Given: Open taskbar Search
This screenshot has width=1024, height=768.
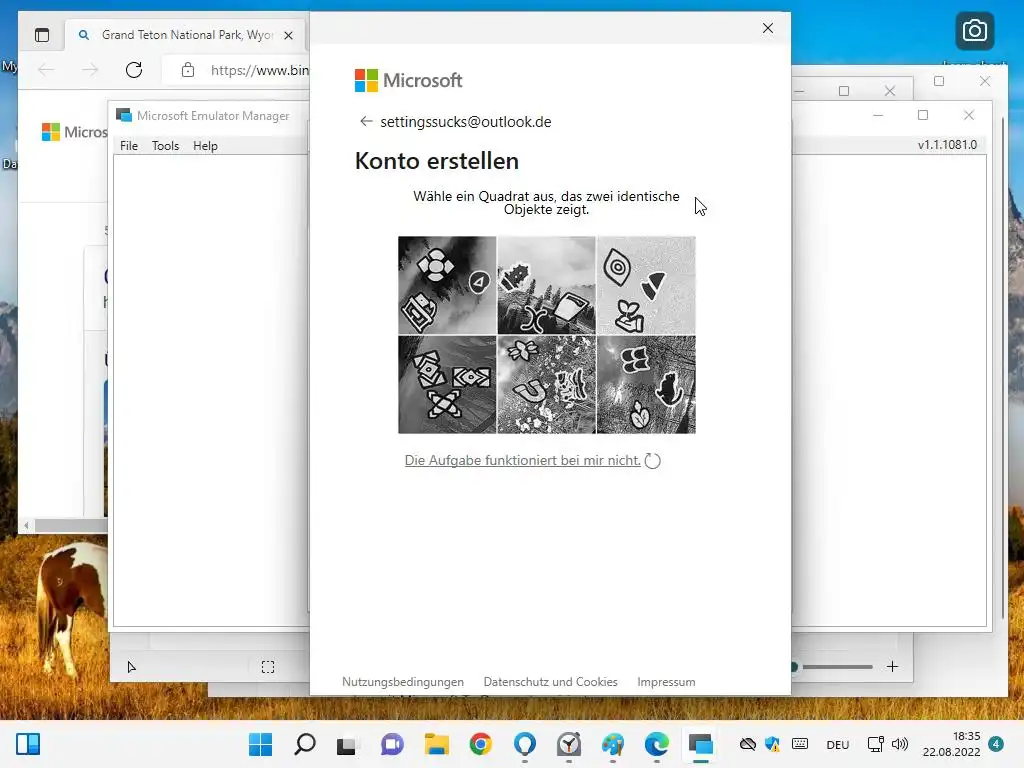Looking at the screenshot, I should pyautogui.click(x=305, y=744).
